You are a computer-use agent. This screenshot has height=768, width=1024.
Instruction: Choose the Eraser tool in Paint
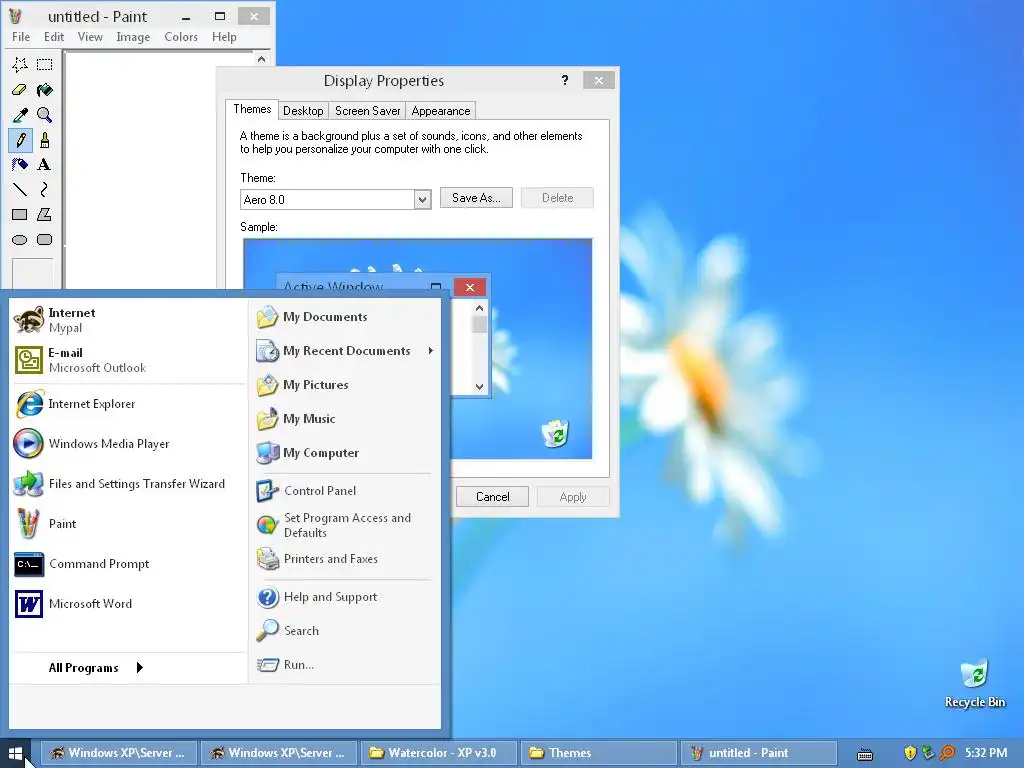pos(20,89)
